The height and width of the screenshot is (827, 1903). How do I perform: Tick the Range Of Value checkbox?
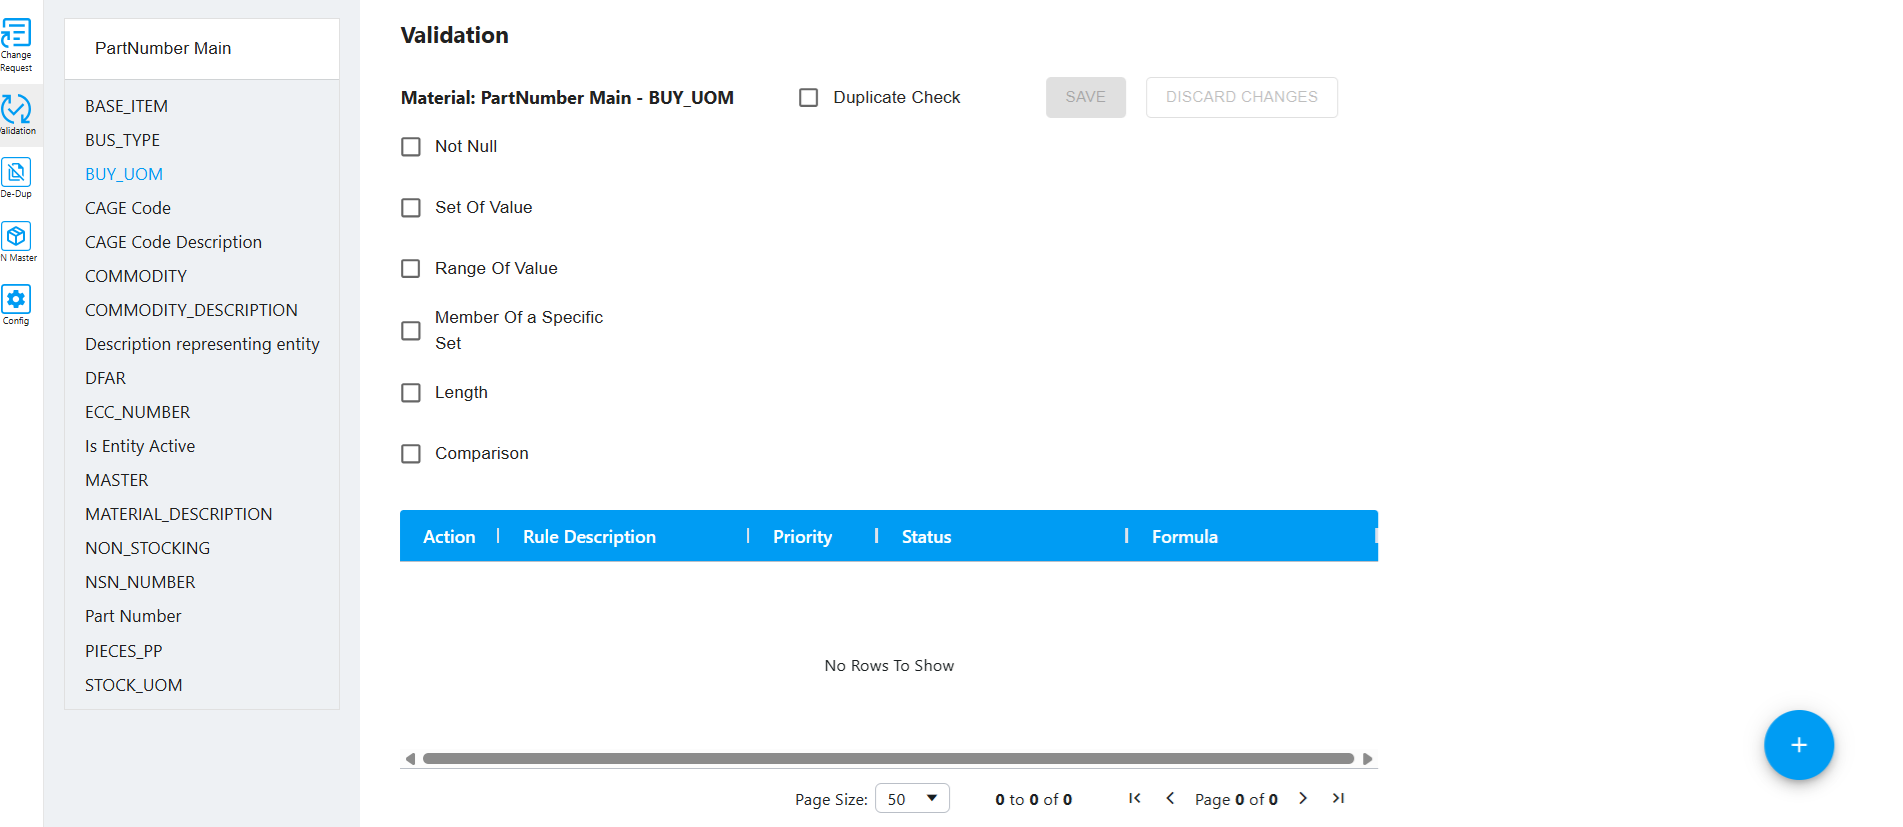411,269
